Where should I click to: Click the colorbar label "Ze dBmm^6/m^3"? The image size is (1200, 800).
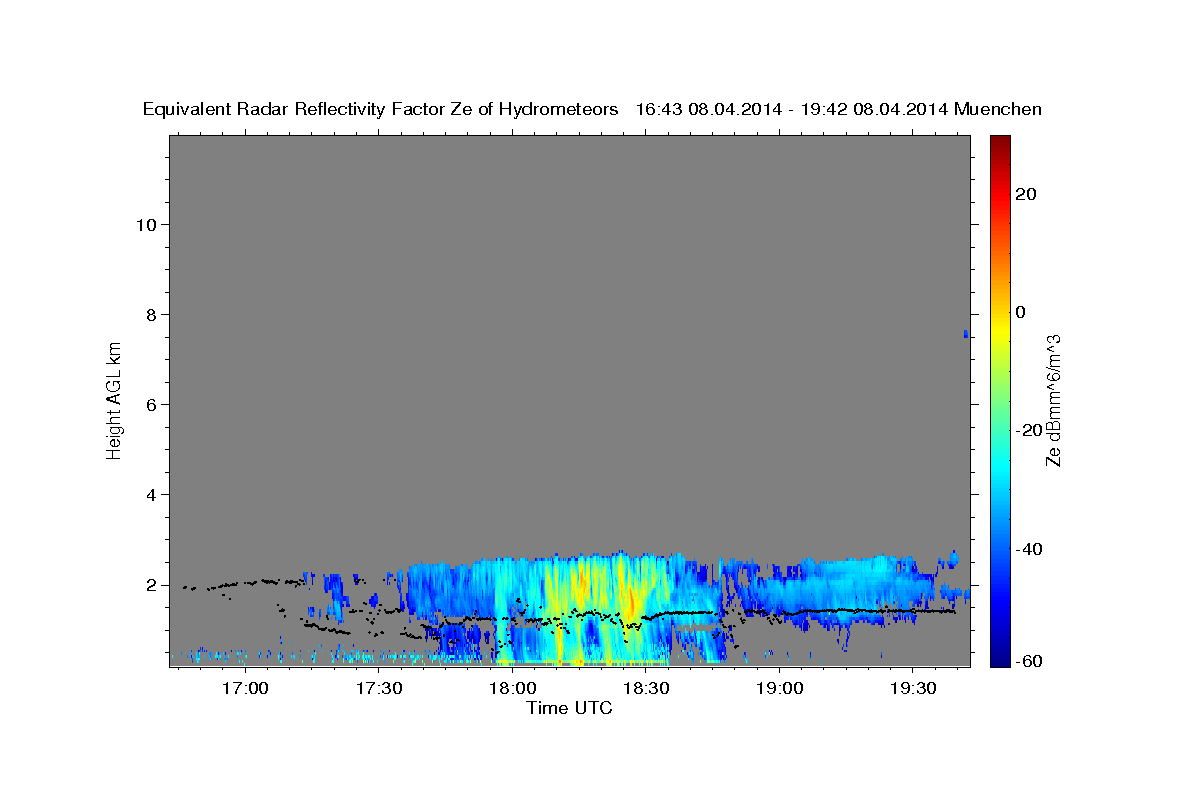(1053, 400)
